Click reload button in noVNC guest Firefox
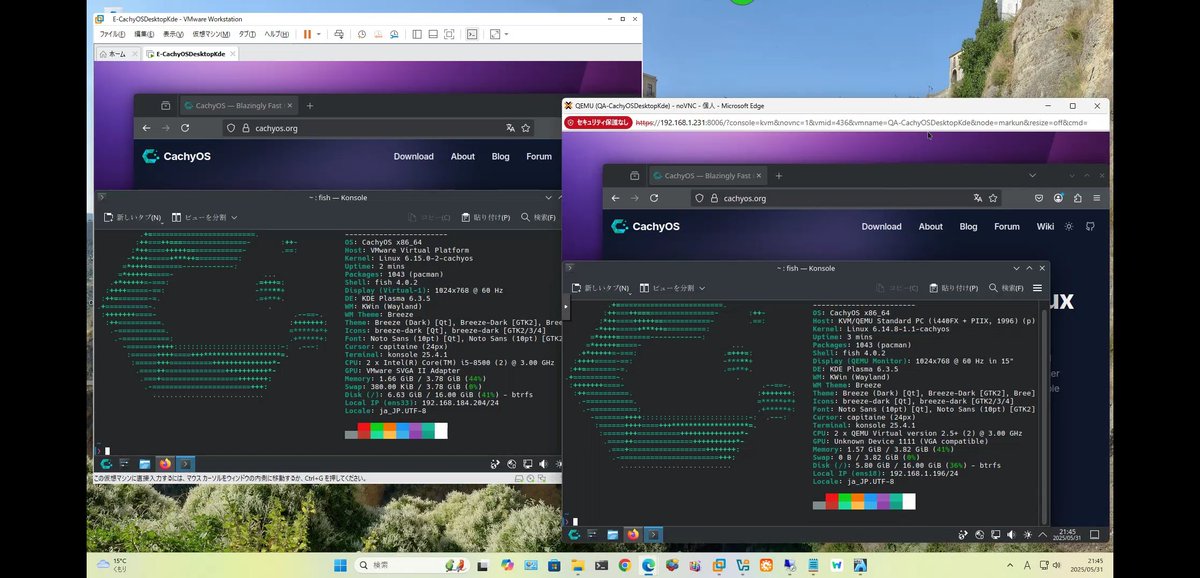Viewport: 1200px width, 578px height. 654,198
